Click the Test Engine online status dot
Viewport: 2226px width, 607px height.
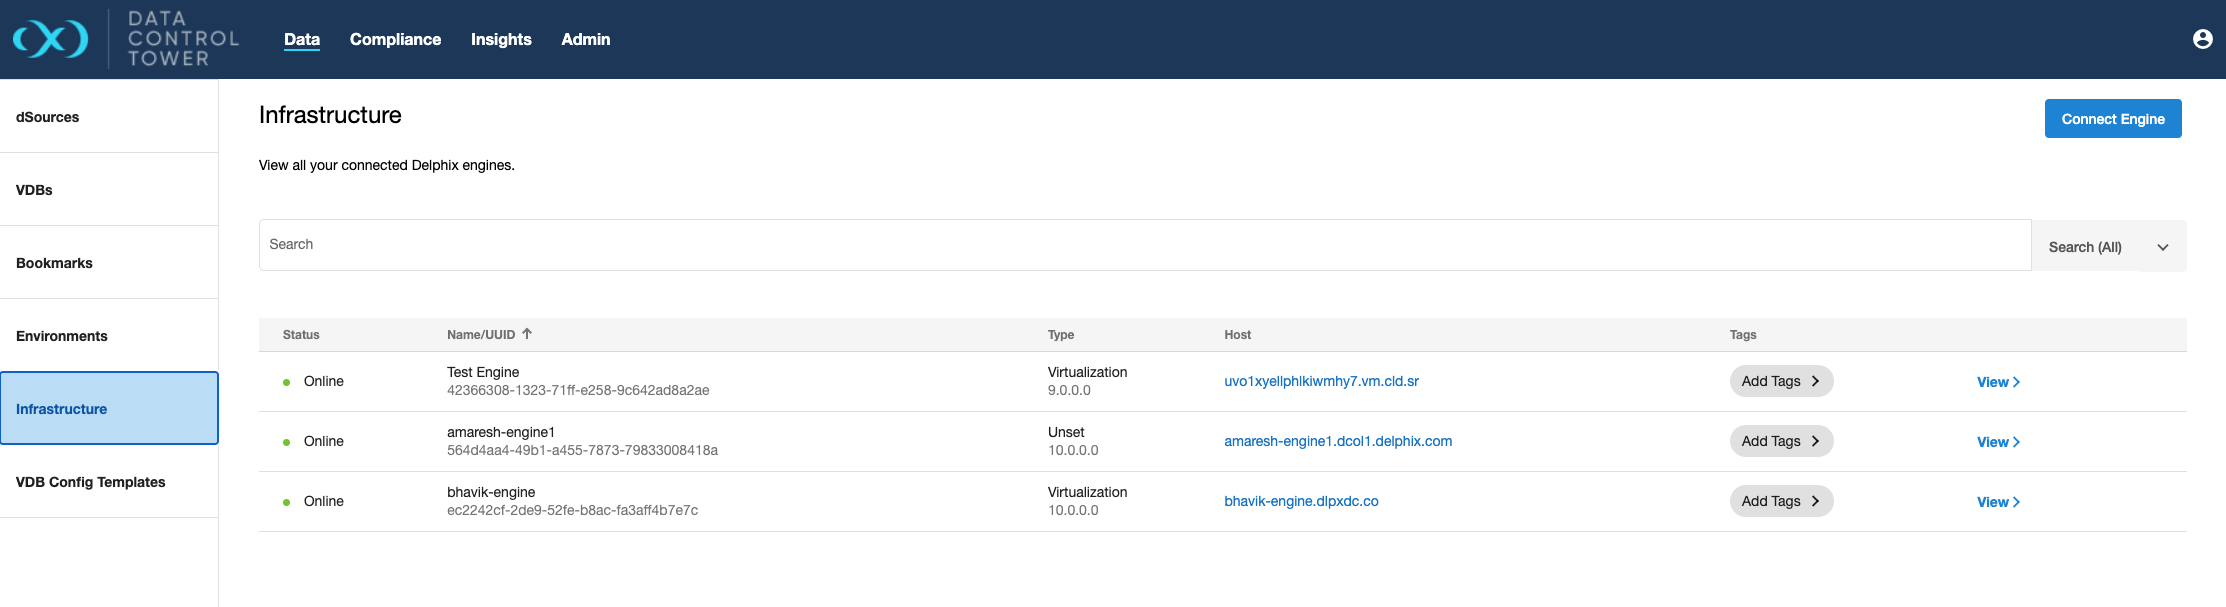tap(287, 382)
